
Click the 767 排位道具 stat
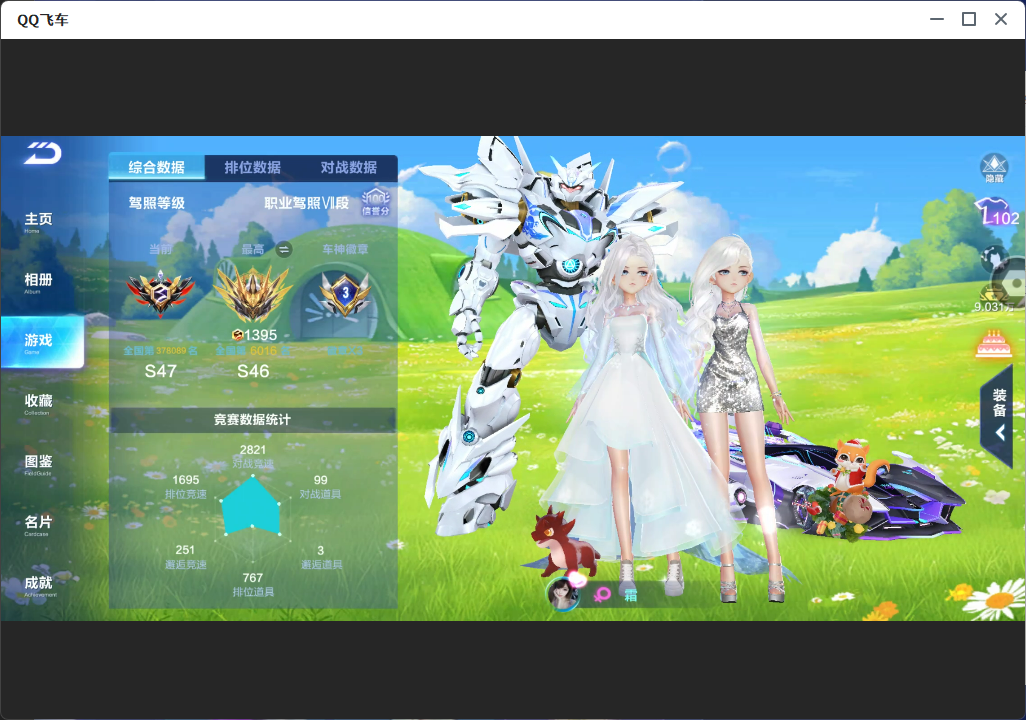(x=253, y=585)
